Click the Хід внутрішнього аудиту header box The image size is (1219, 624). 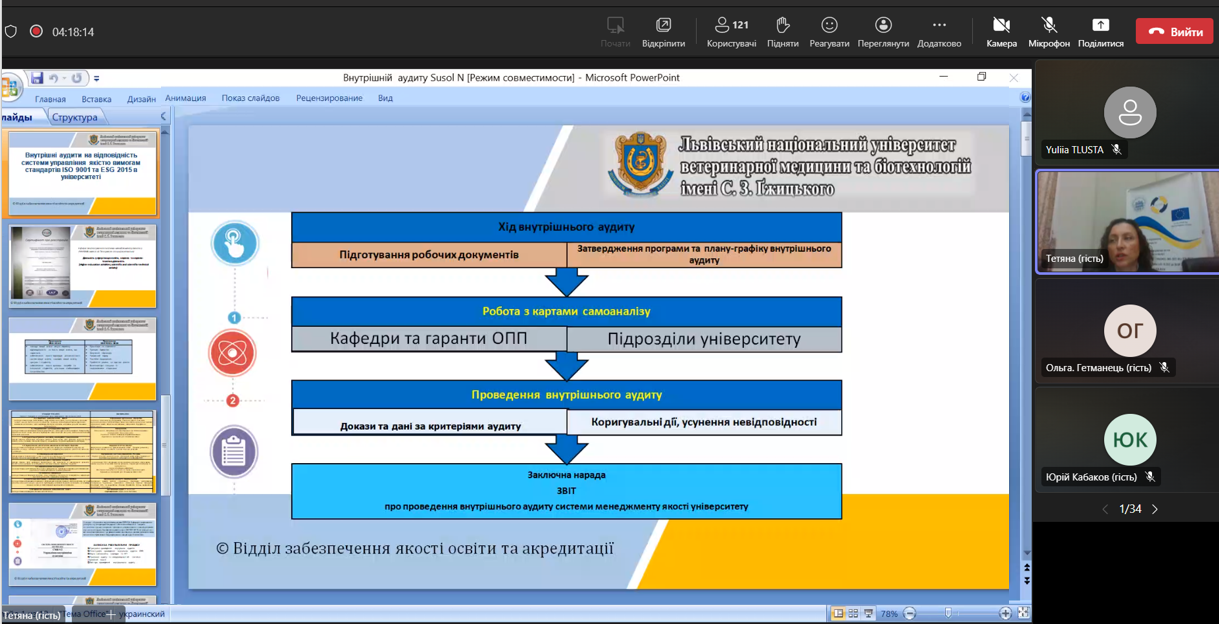tap(566, 227)
